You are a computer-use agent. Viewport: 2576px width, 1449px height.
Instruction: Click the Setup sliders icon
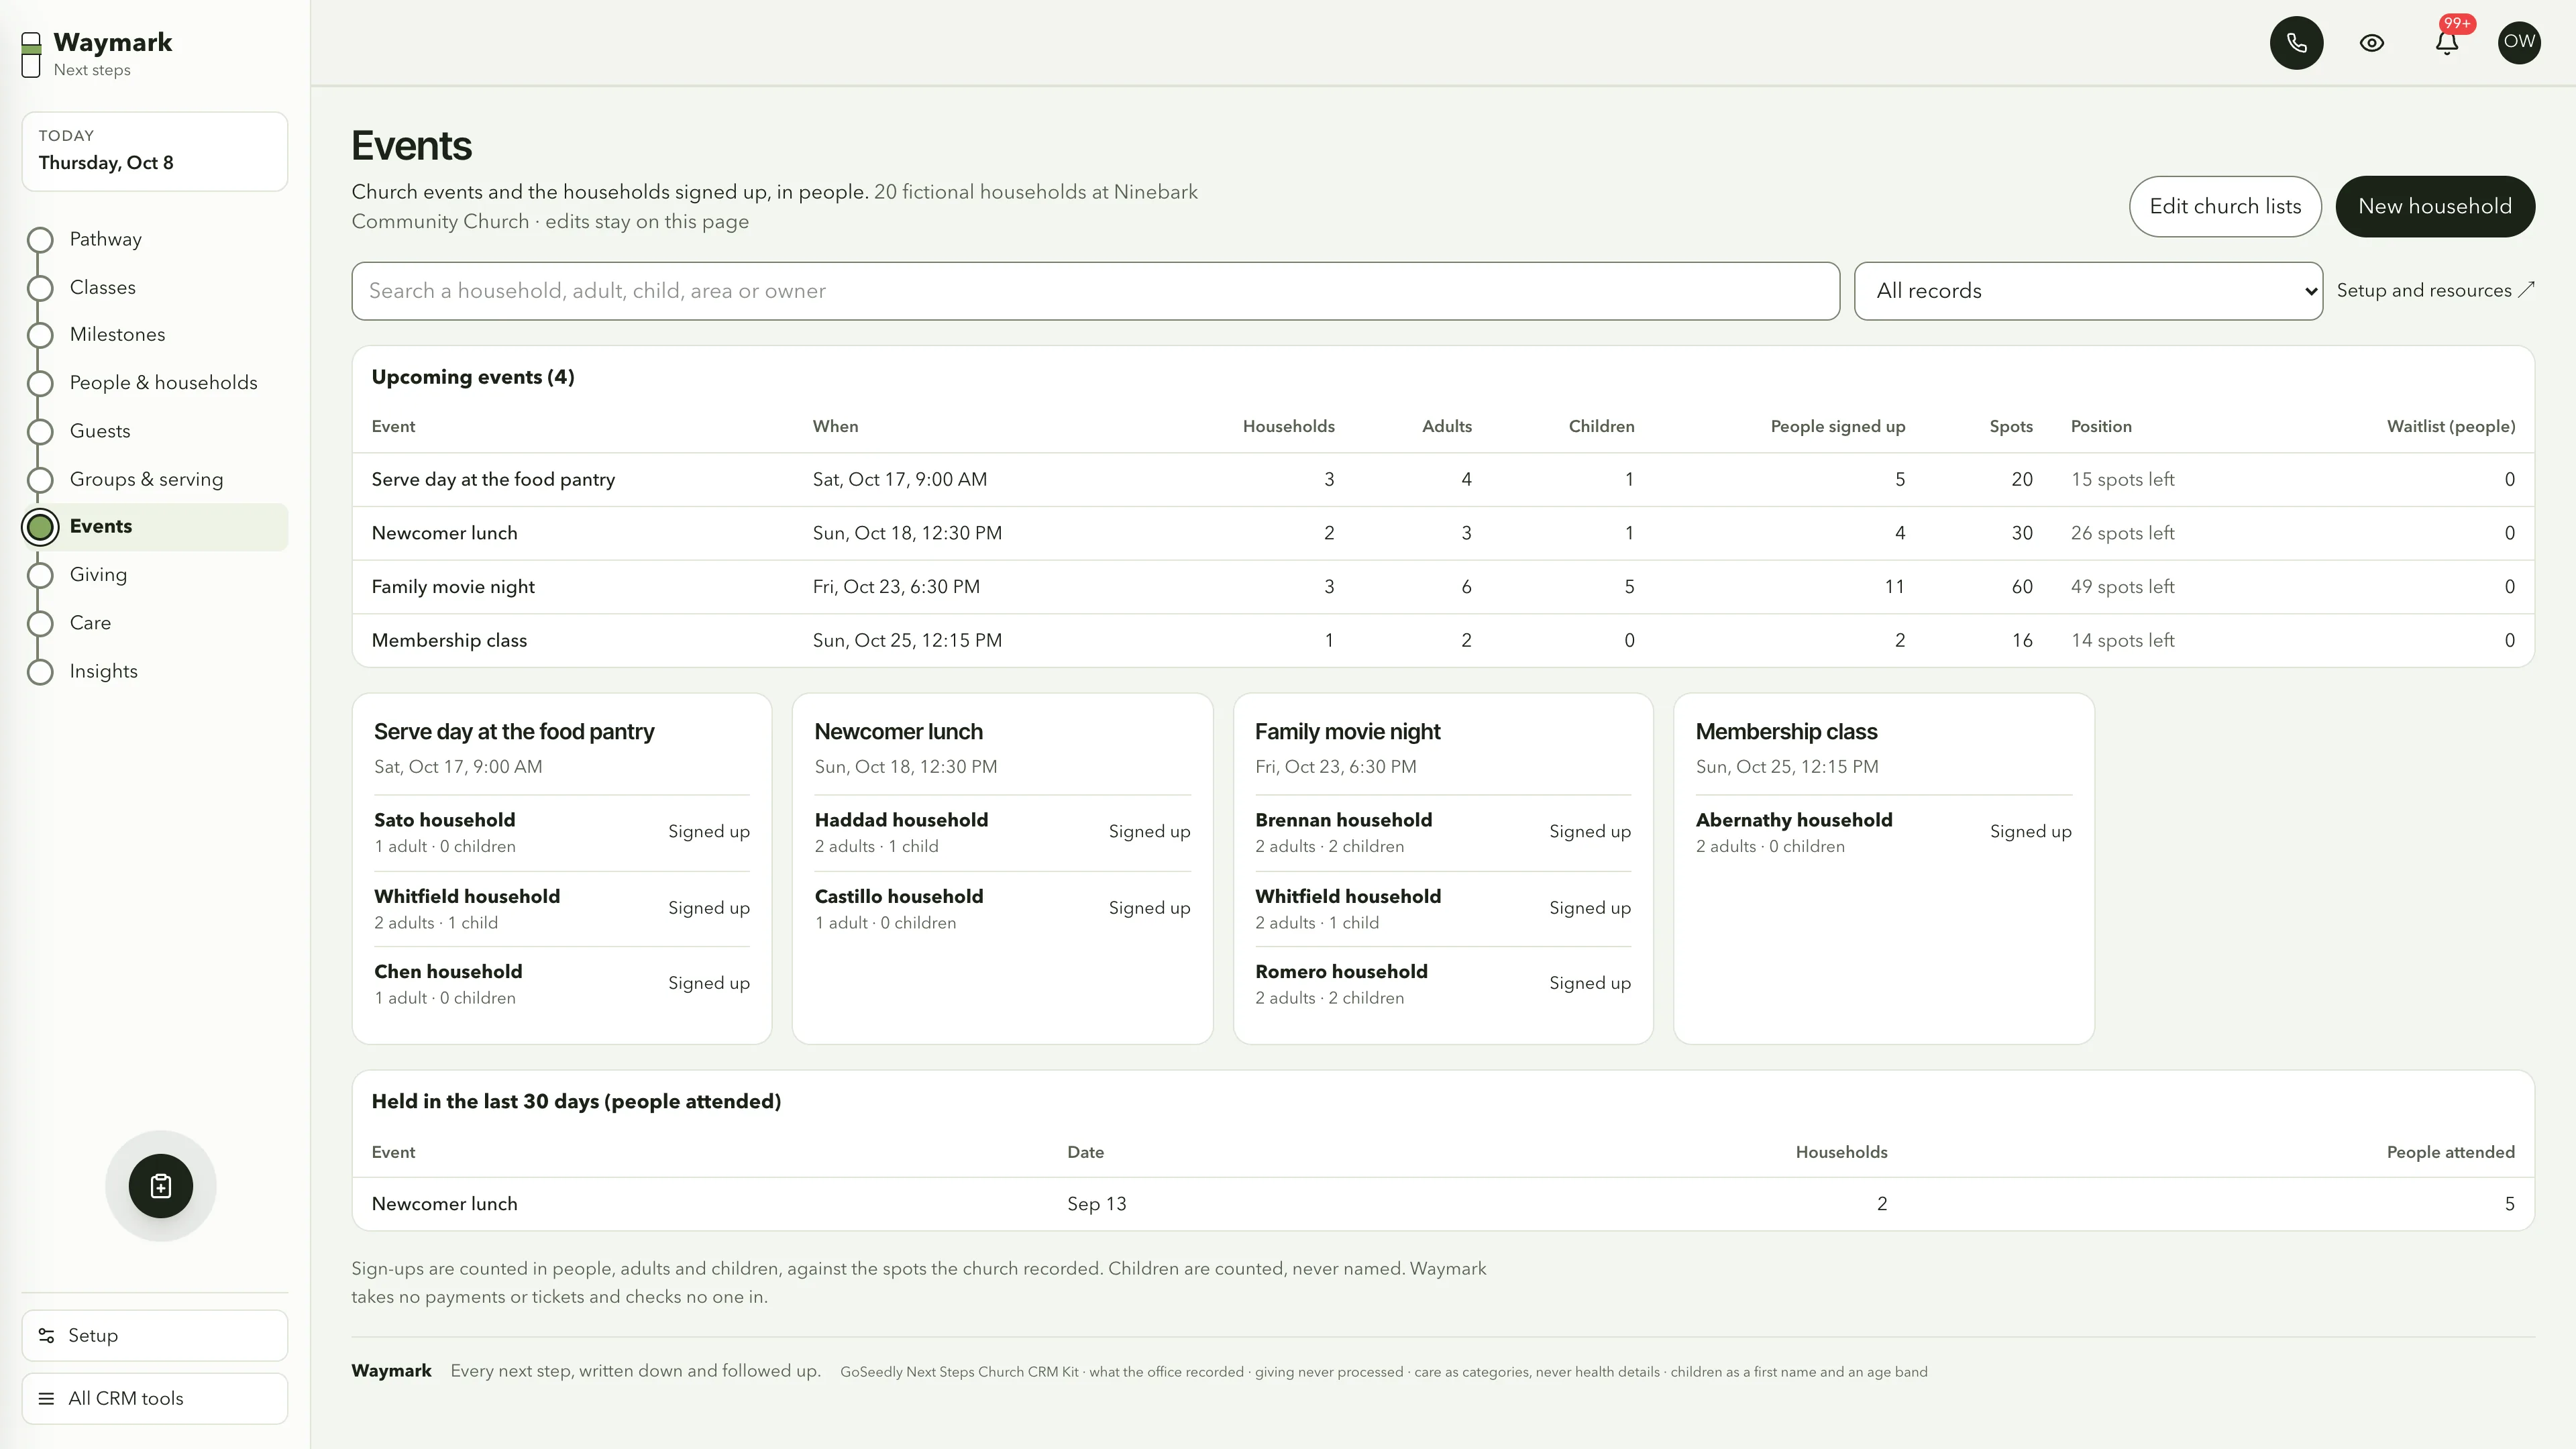click(x=46, y=1336)
